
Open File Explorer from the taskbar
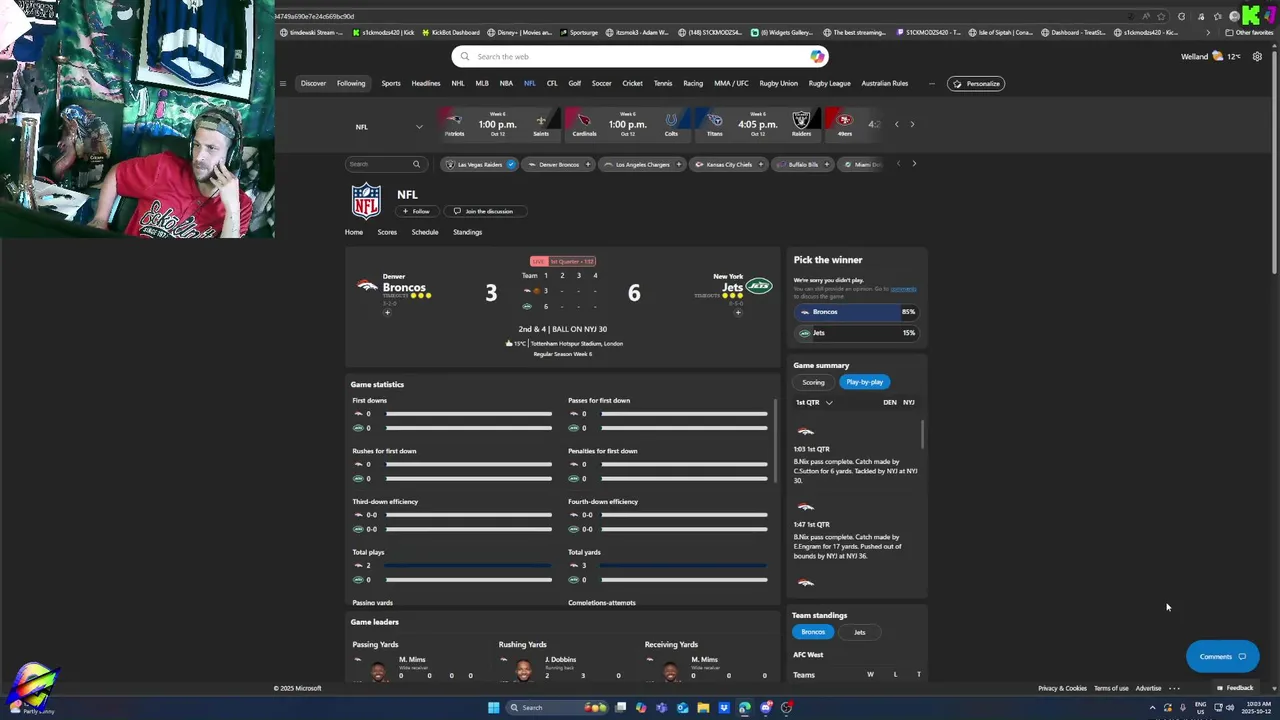[x=703, y=708]
